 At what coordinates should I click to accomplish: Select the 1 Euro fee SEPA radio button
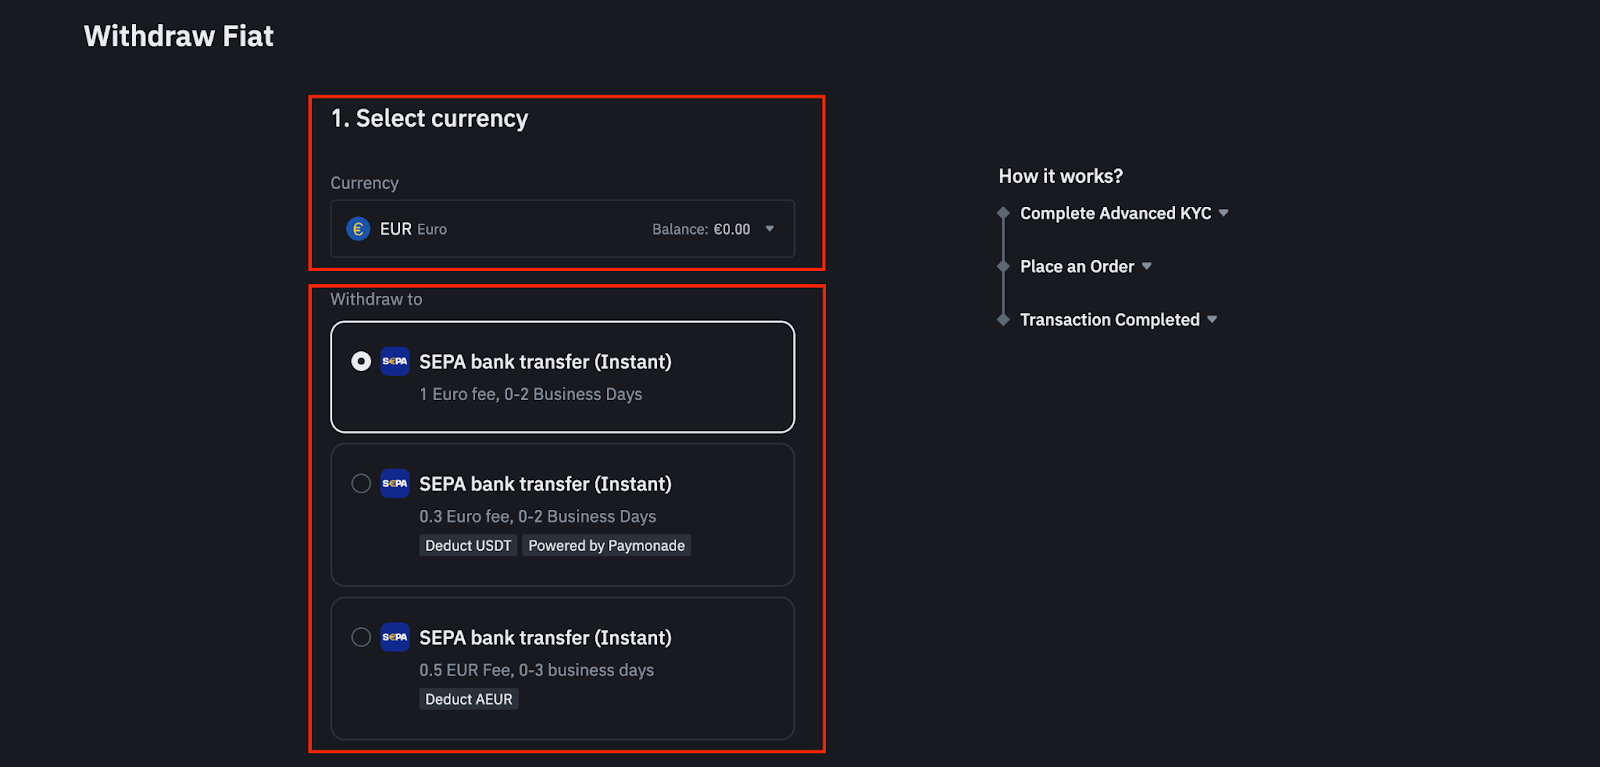pos(361,361)
